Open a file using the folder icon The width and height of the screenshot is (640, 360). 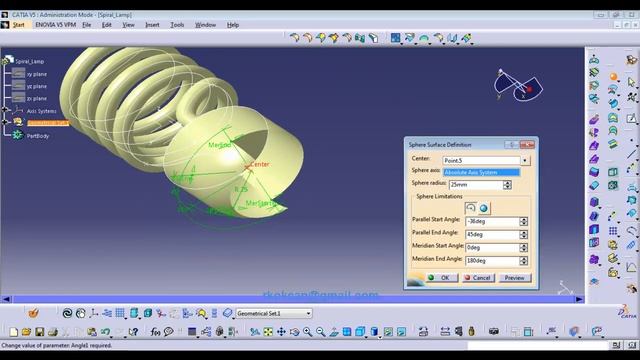pyautogui.click(x=26, y=332)
